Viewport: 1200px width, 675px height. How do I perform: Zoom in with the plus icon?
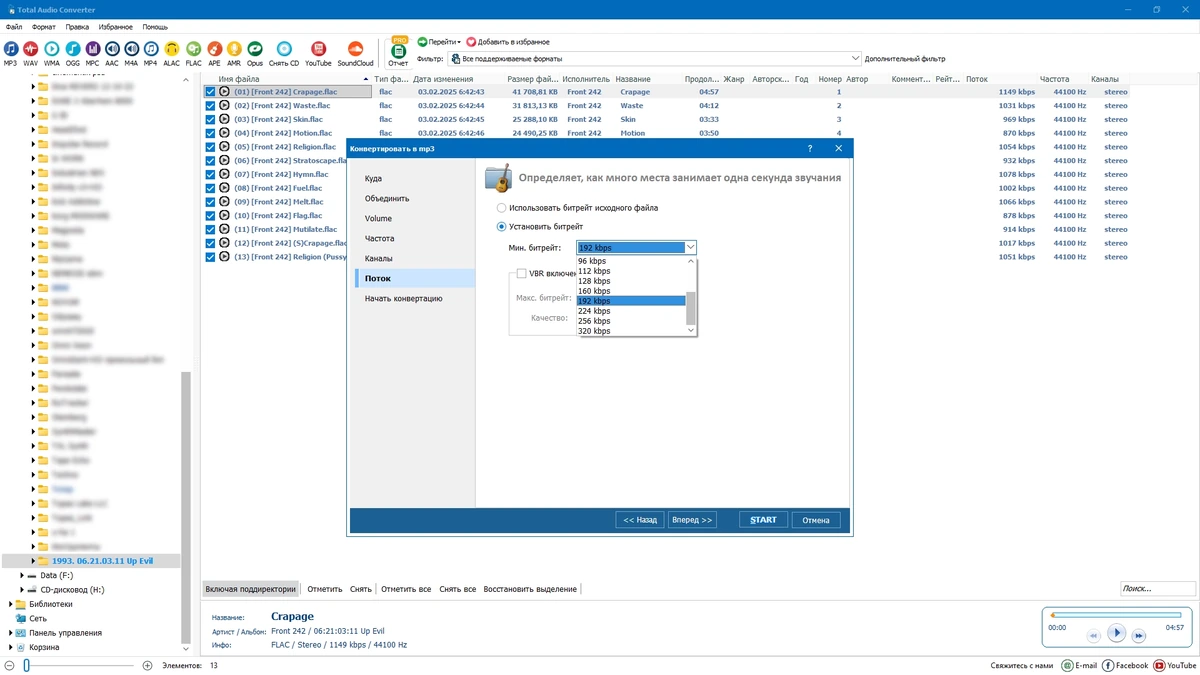click(x=147, y=665)
